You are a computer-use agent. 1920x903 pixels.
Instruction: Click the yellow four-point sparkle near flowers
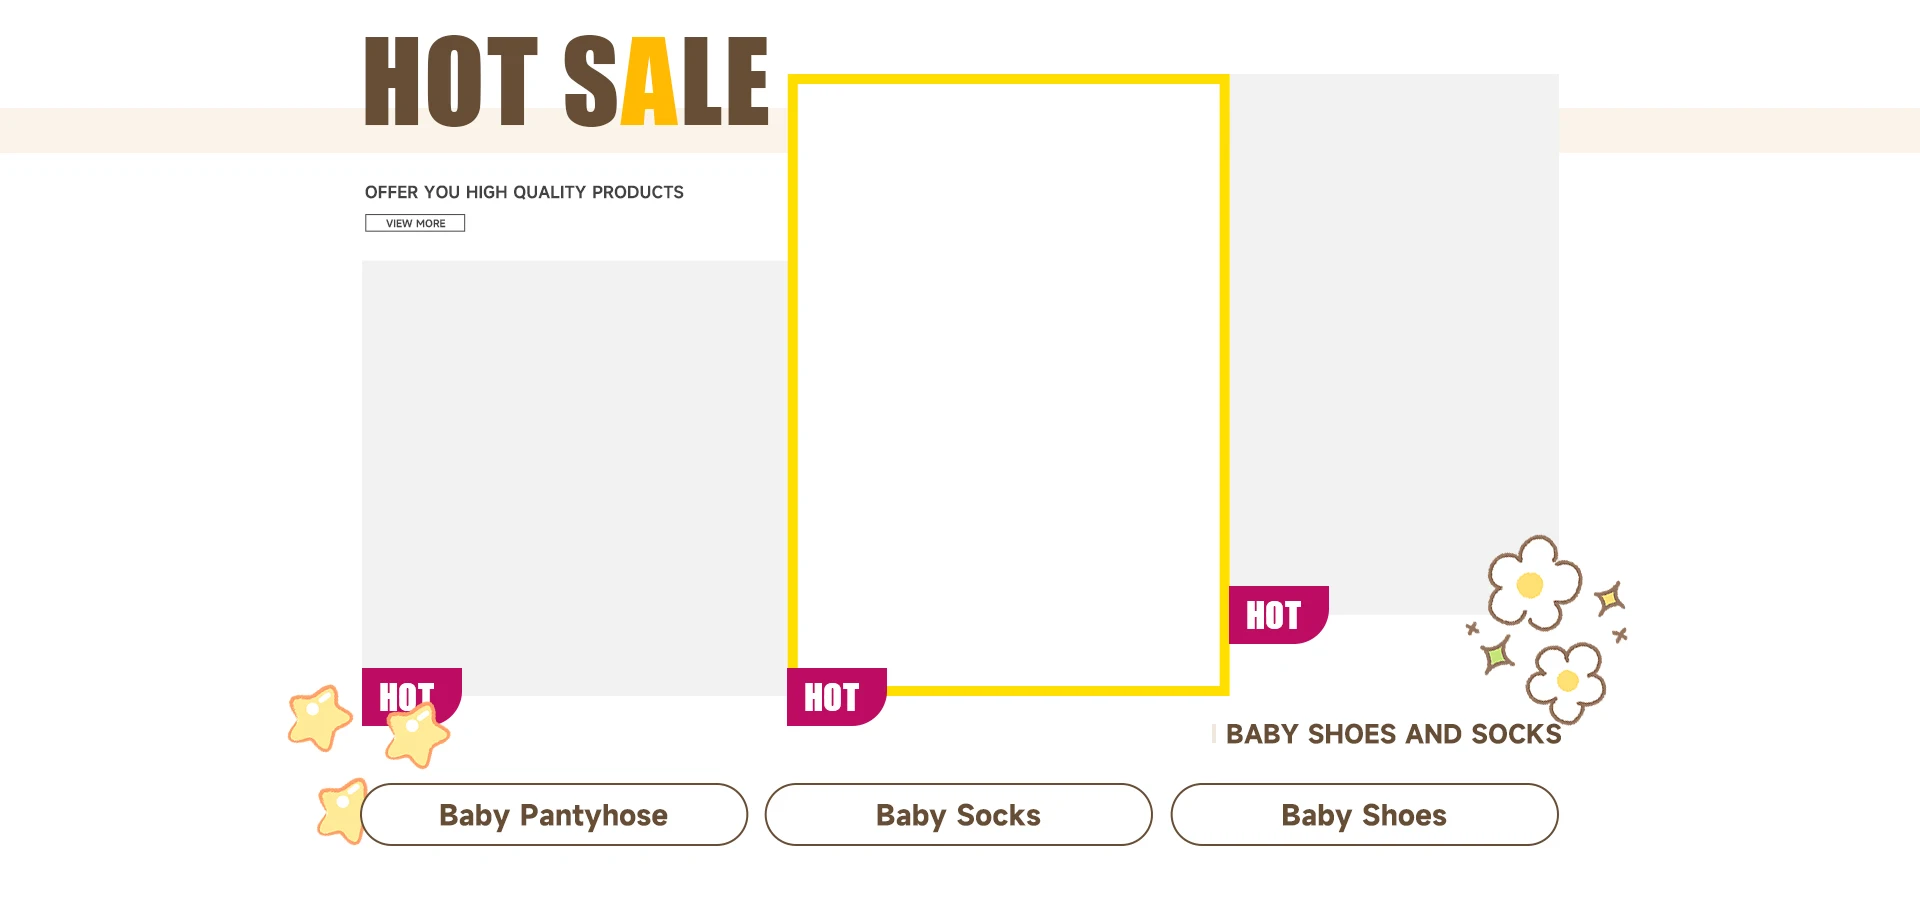click(1609, 599)
